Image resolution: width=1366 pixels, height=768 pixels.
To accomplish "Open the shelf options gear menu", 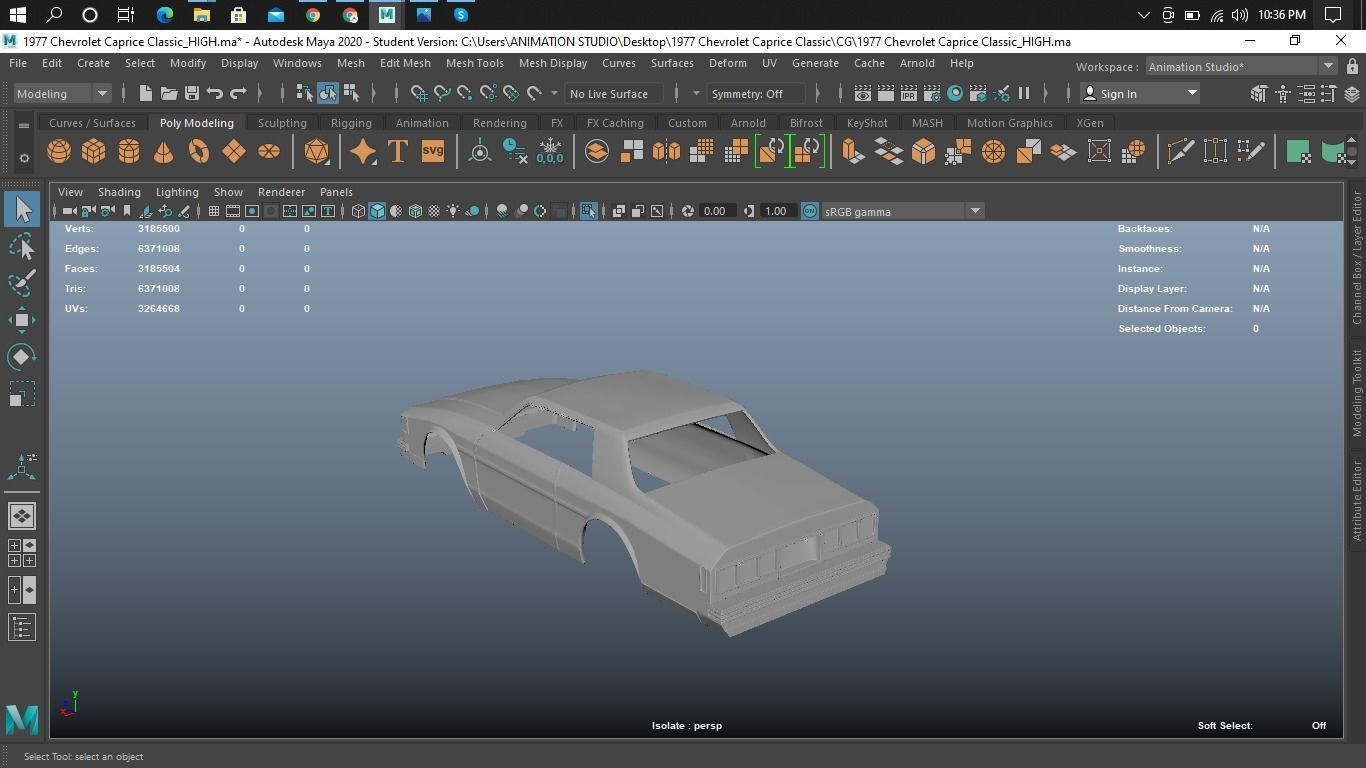I will 24,158.
